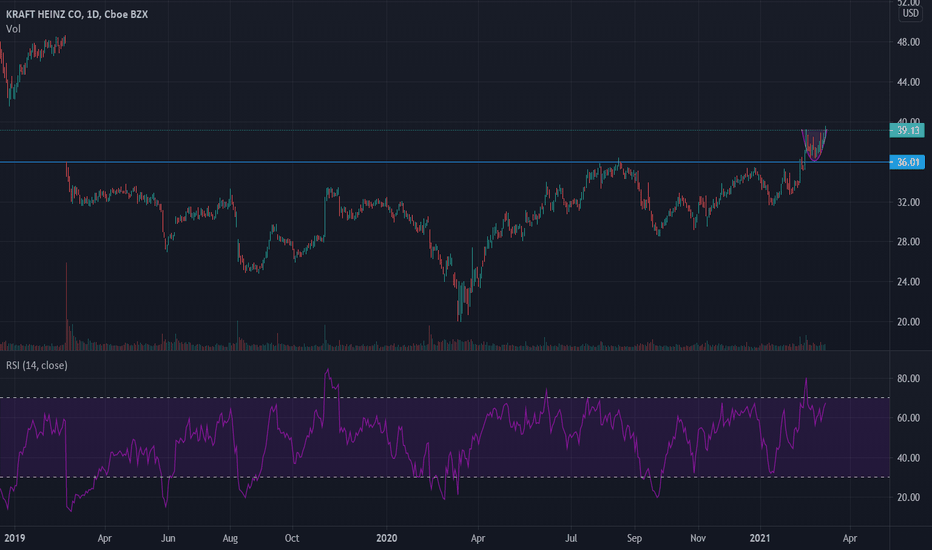Click the 2020 label on time axis
Image resolution: width=932 pixels, height=550 pixels.
click(387, 538)
